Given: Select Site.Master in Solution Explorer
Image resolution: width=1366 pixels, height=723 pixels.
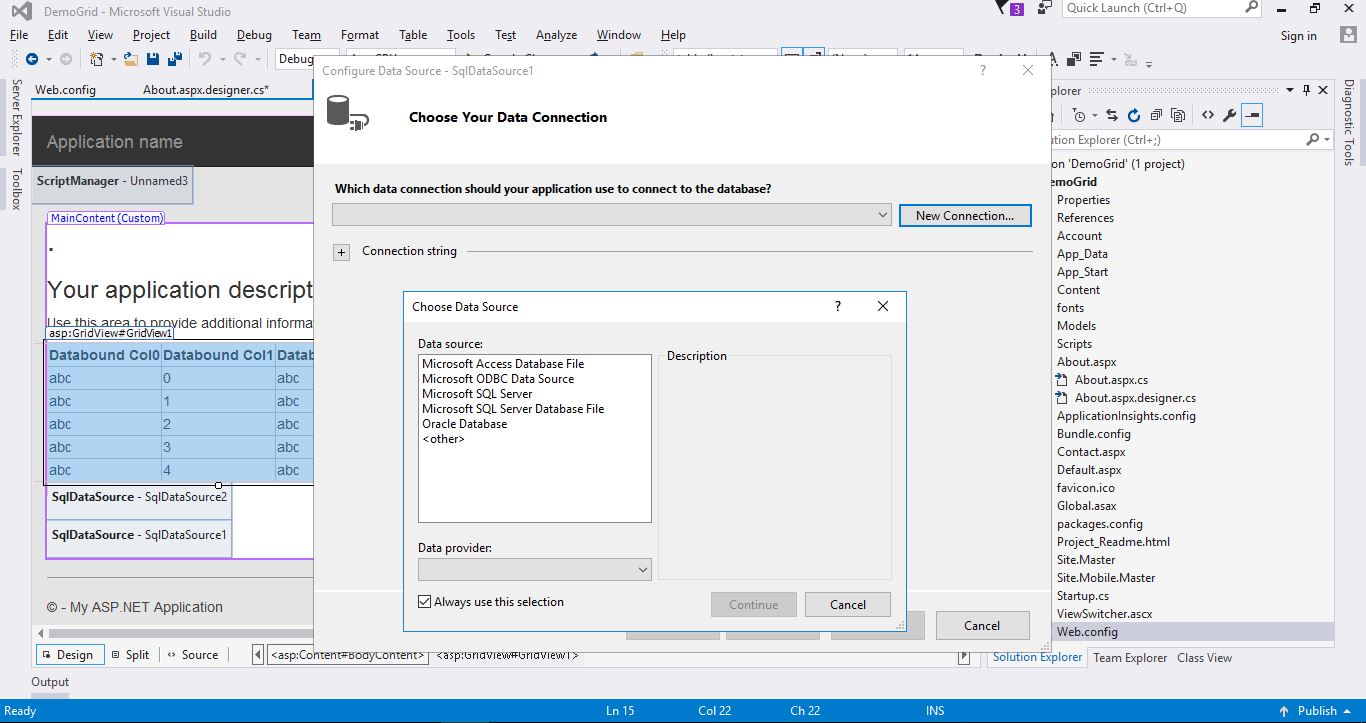Looking at the screenshot, I should coord(1086,560).
